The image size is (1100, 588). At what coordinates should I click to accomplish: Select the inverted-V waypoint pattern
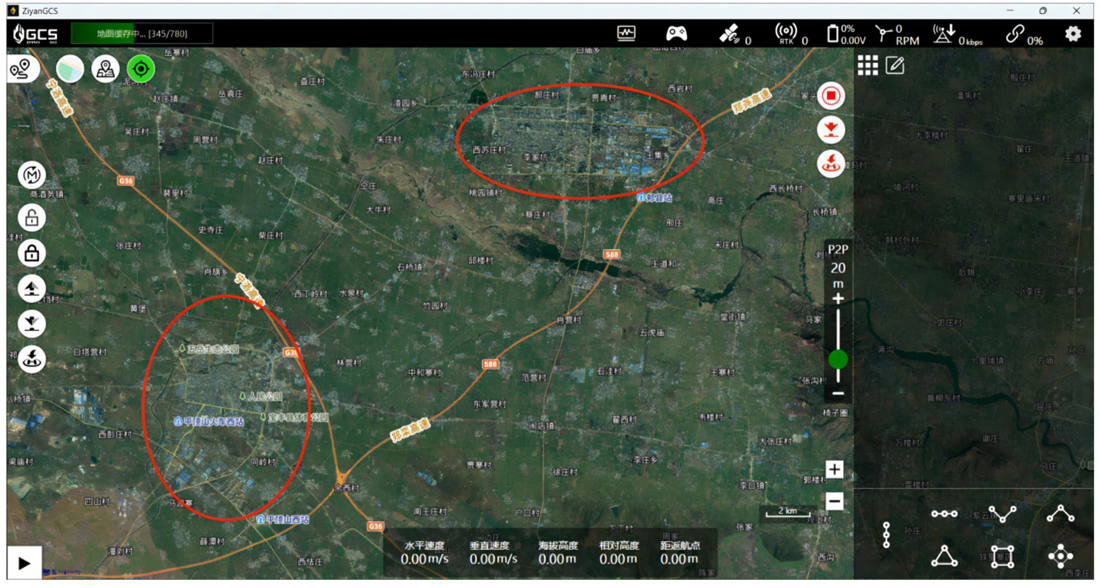pos(1060,514)
